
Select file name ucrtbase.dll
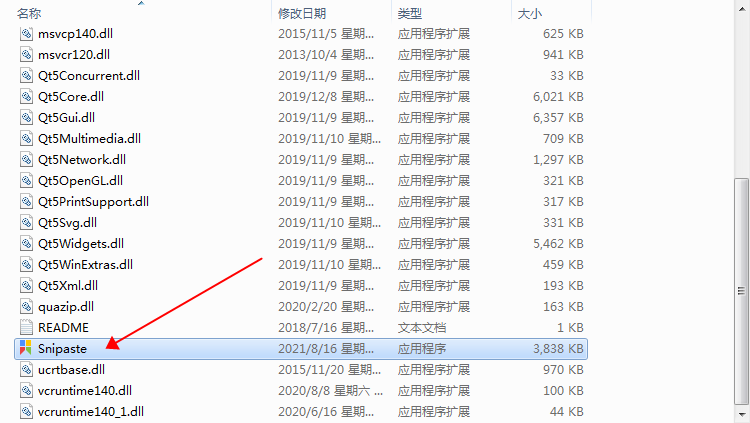pyautogui.click(x=71, y=370)
